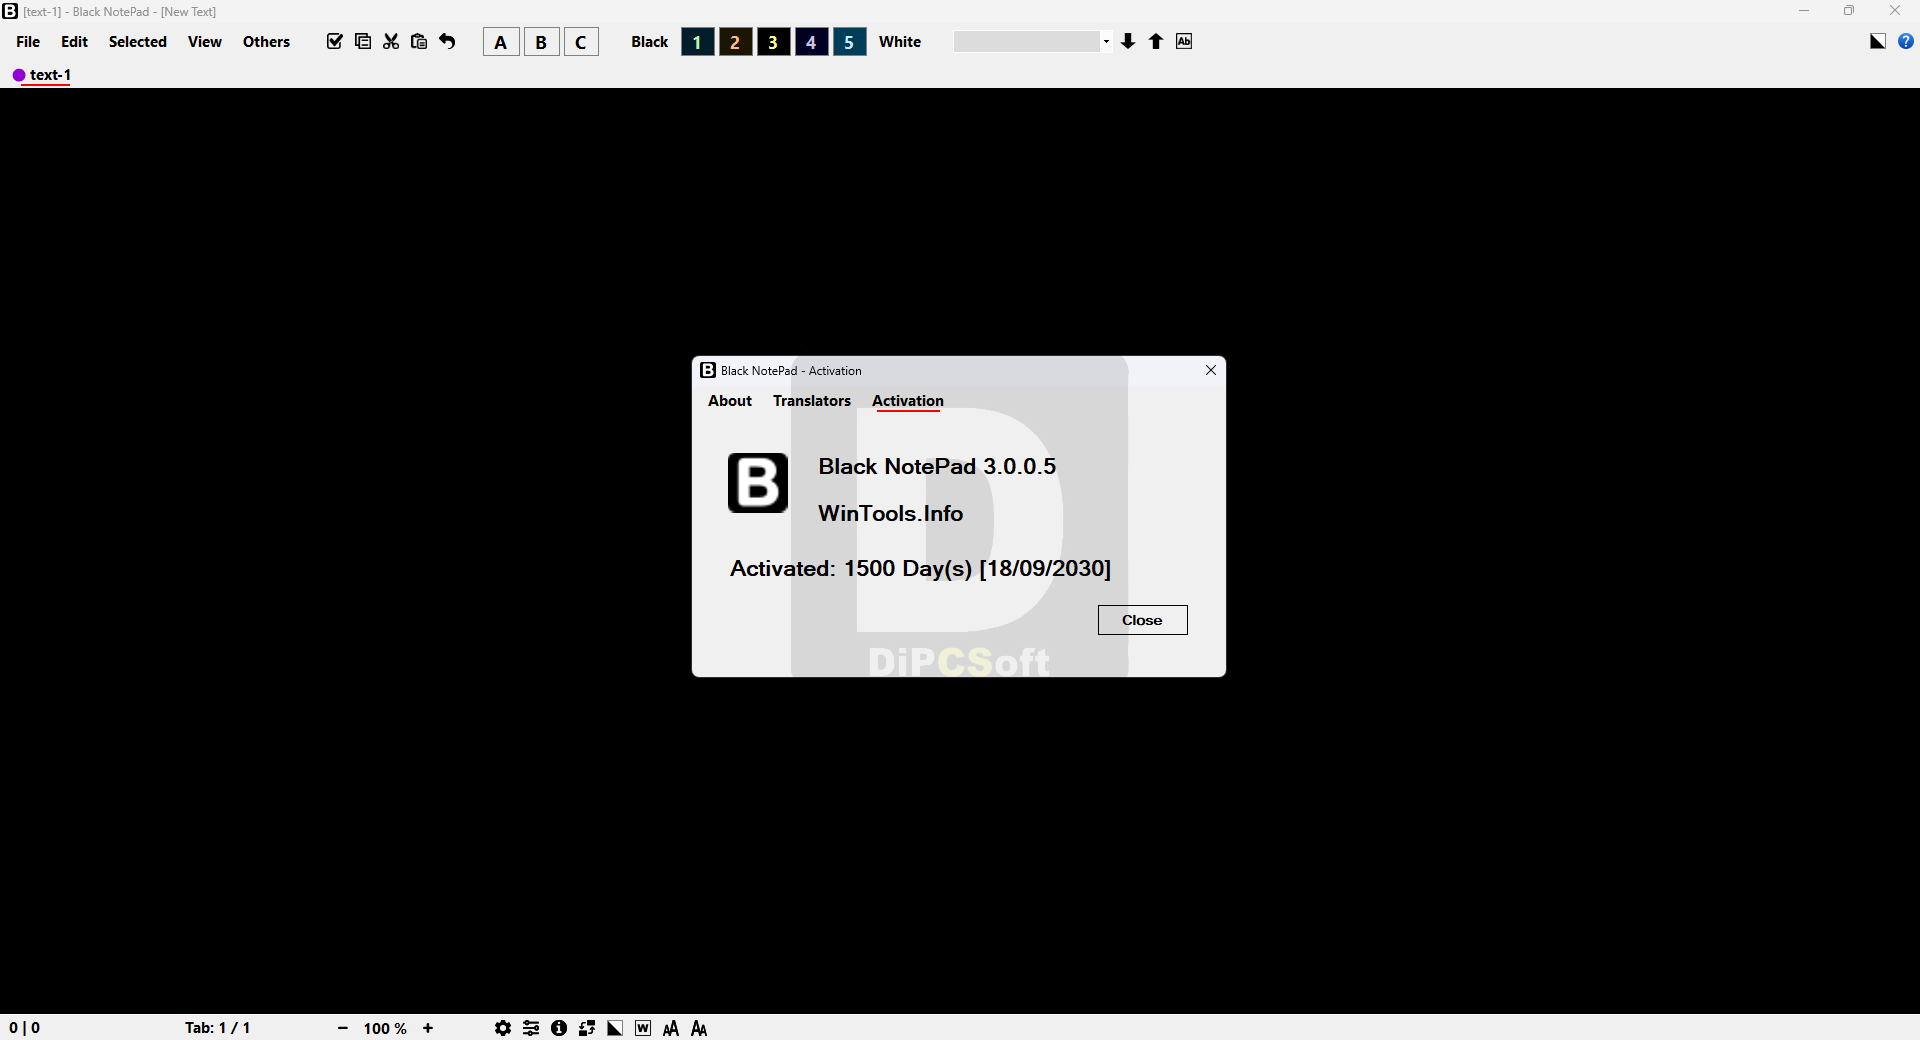Image resolution: width=1920 pixels, height=1040 pixels.
Task: Click the first AA font icon in status bar
Action: click(x=671, y=1028)
